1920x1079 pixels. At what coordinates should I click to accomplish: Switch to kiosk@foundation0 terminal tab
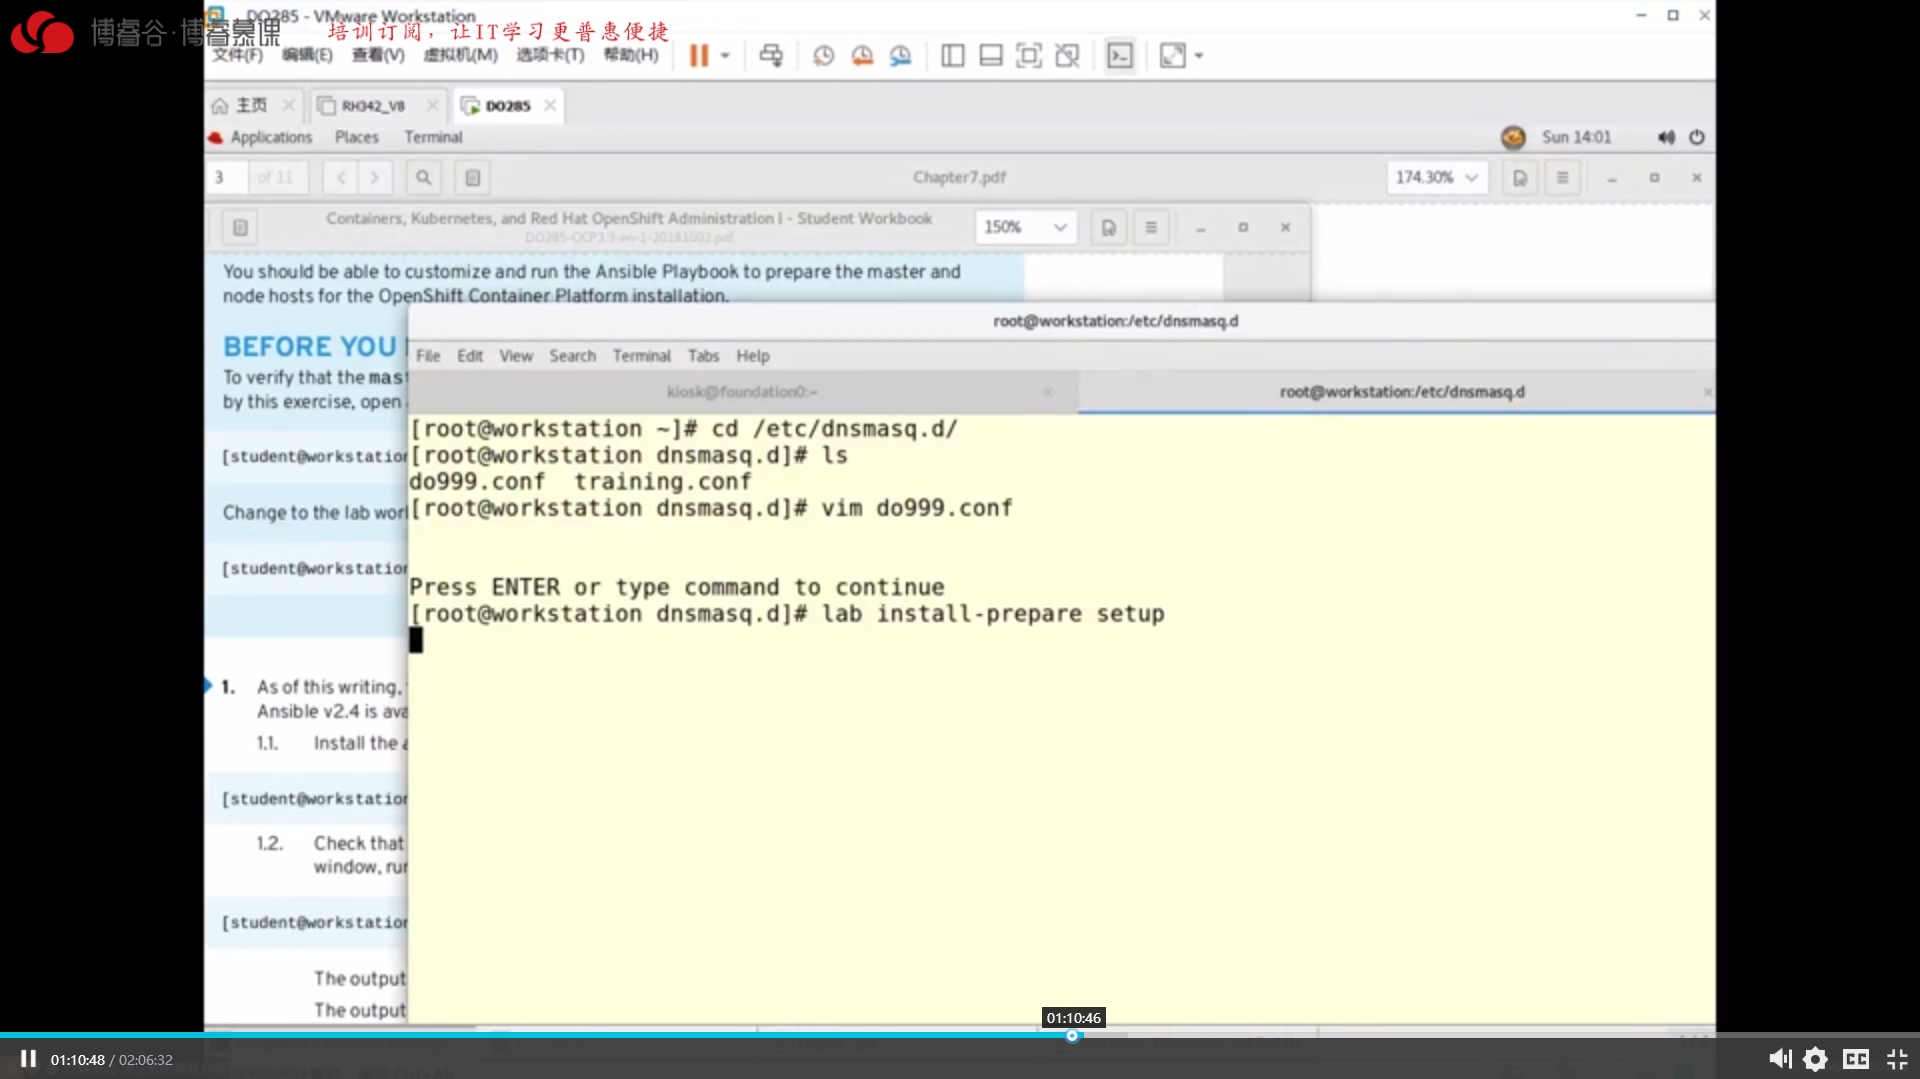tap(742, 392)
